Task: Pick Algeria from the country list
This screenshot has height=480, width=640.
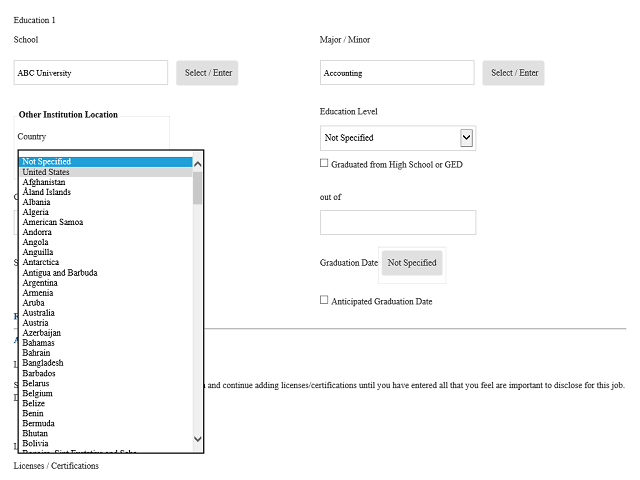Action: pyautogui.click(x=106, y=212)
